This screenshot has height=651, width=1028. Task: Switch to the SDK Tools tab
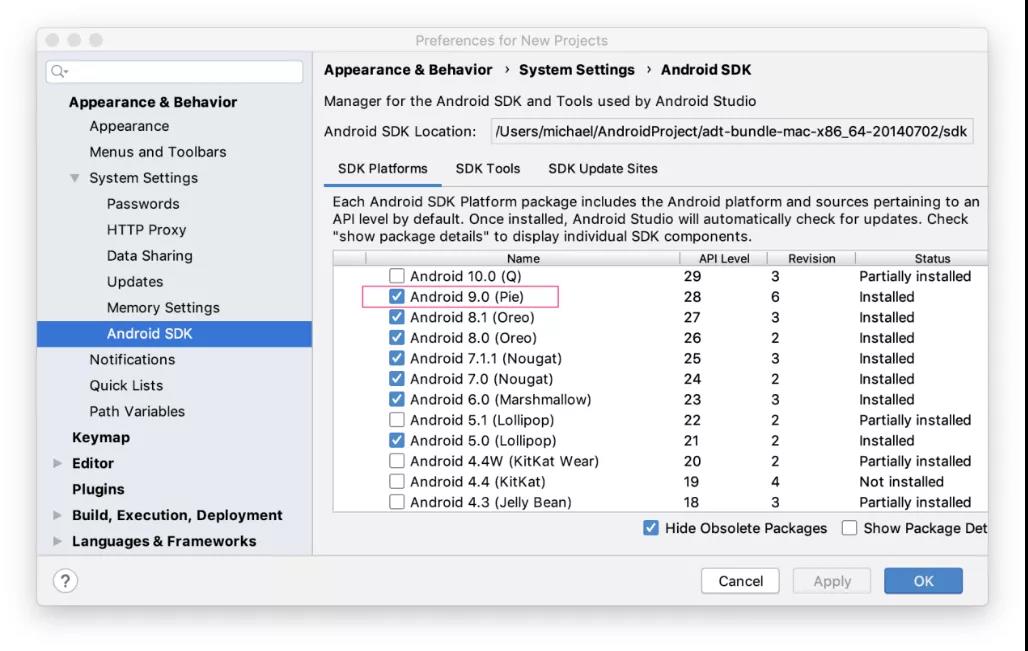coord(488,168)
